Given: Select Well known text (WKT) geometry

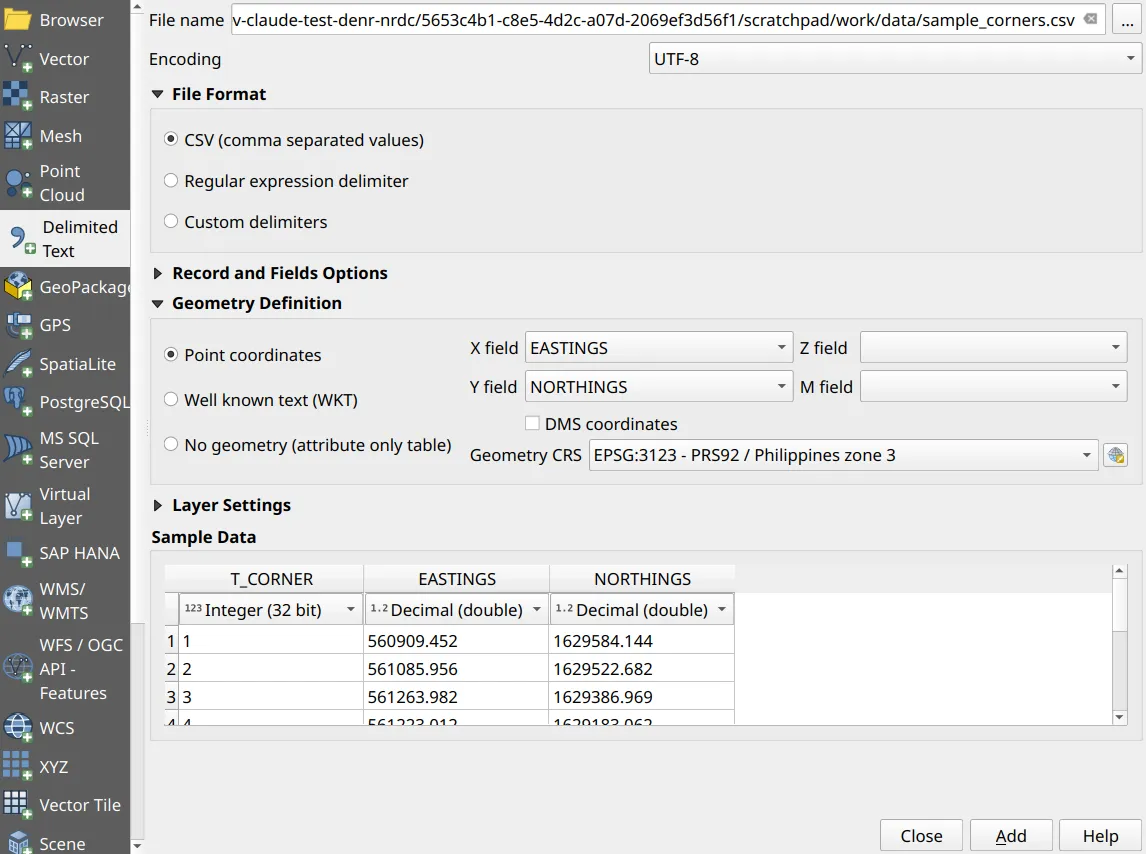Looking at the screenshot, I should (171, 399).
